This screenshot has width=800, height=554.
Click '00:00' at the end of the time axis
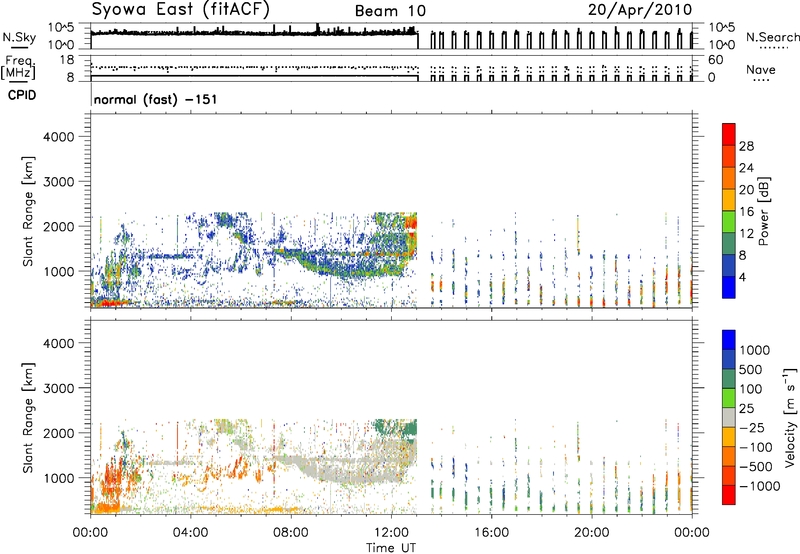pos(692,533)
